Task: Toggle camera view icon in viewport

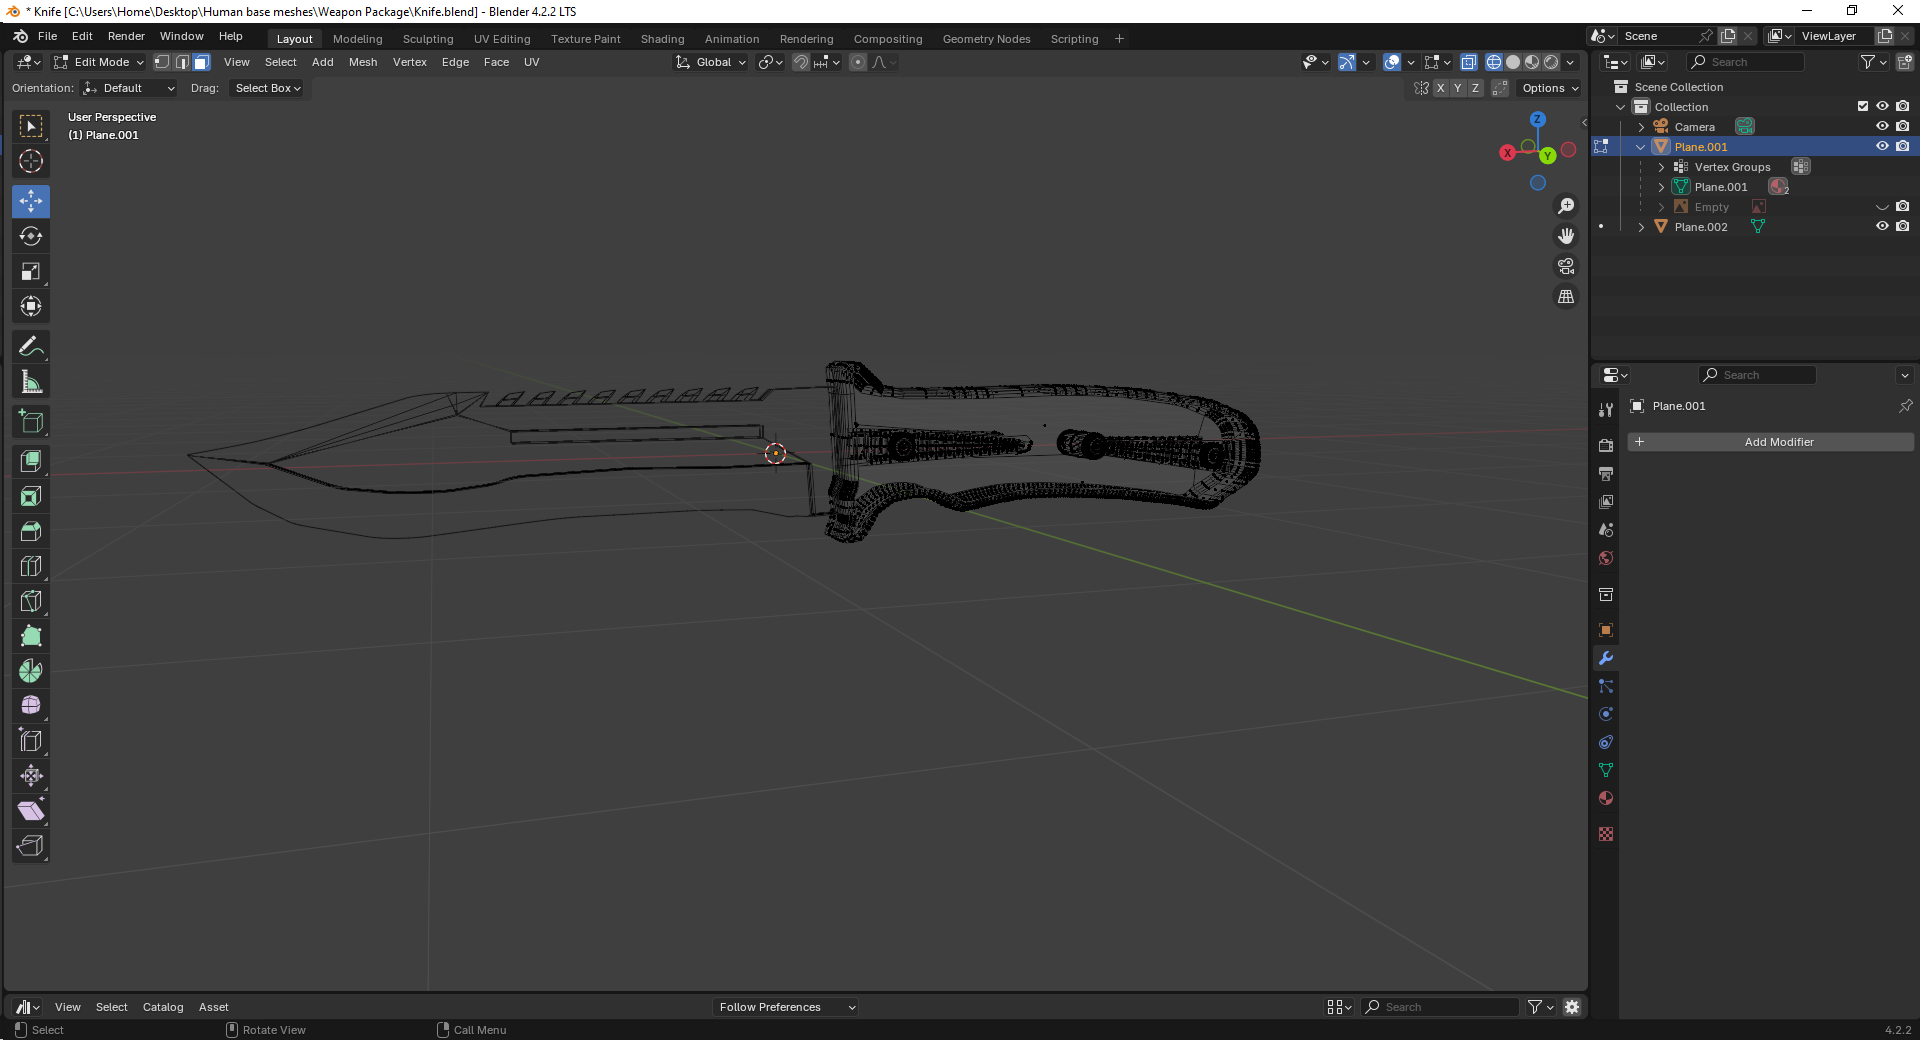Action: pos(1566,266)
